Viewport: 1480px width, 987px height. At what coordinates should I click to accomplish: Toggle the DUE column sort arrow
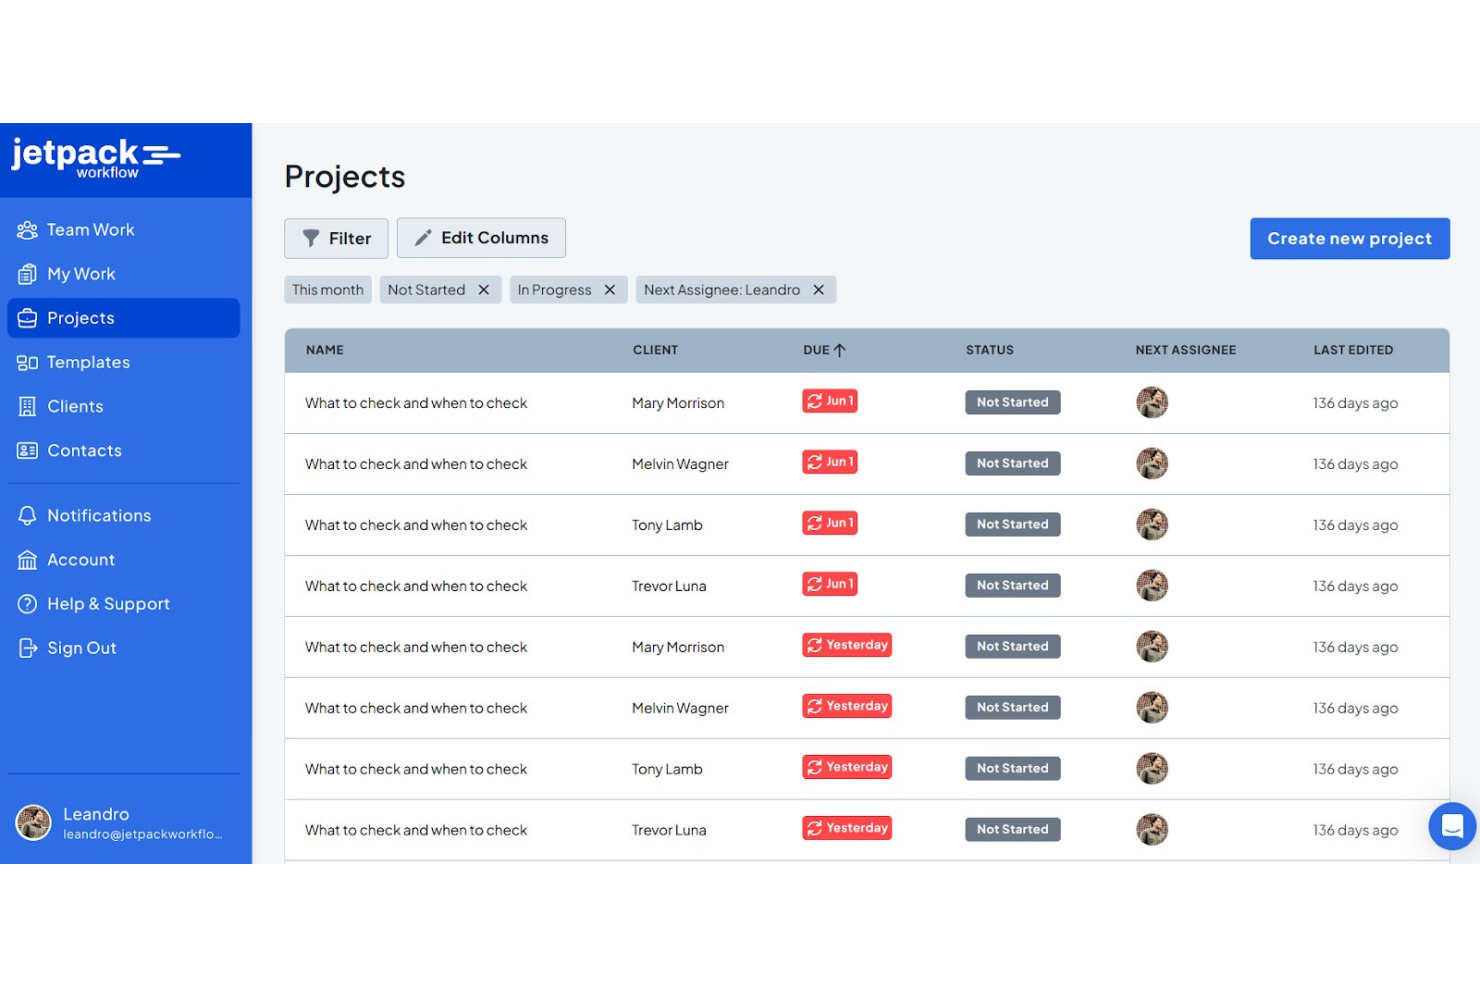click(841, 350)
